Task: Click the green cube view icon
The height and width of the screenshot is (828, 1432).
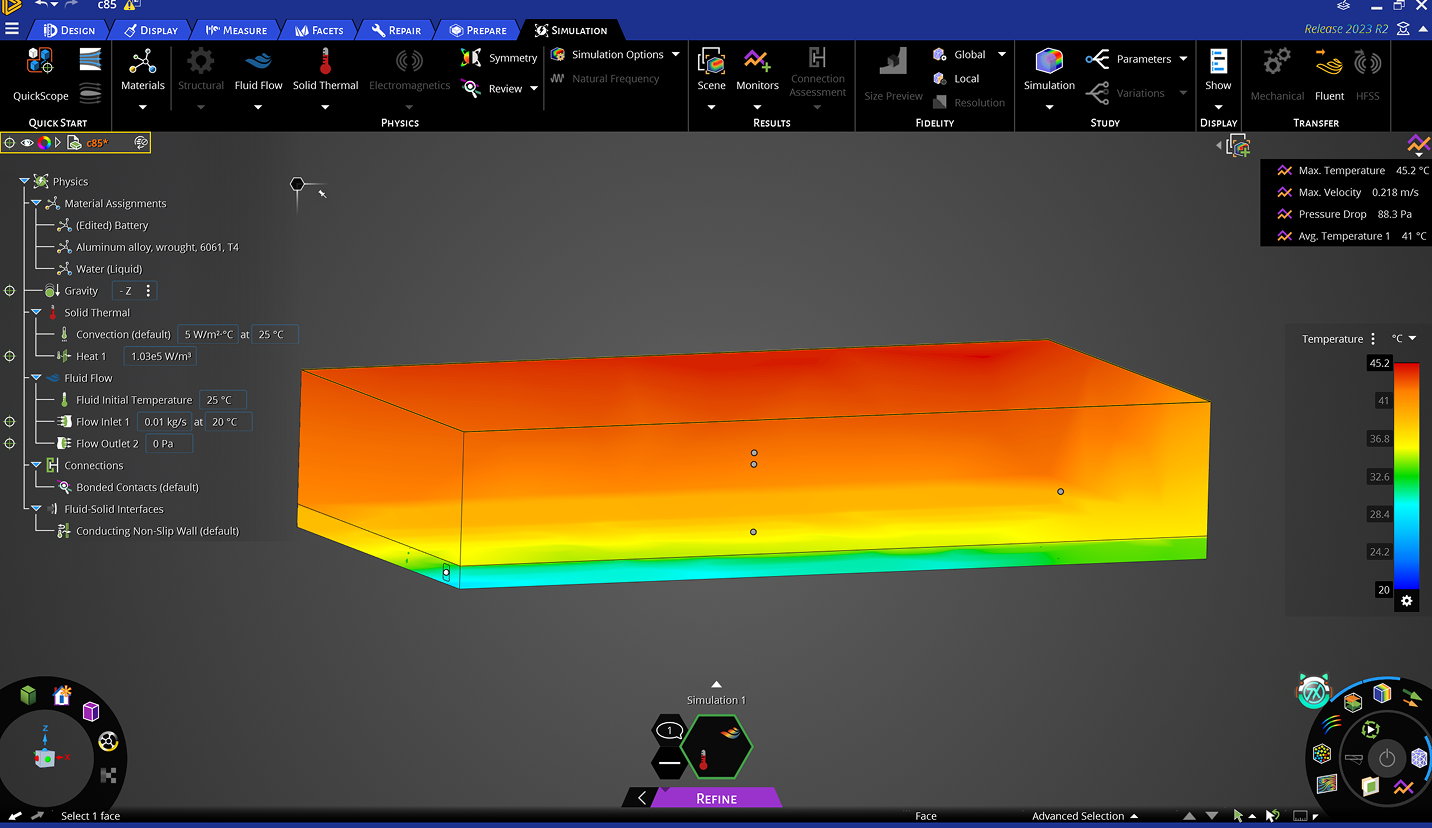Action: (28, 694)
